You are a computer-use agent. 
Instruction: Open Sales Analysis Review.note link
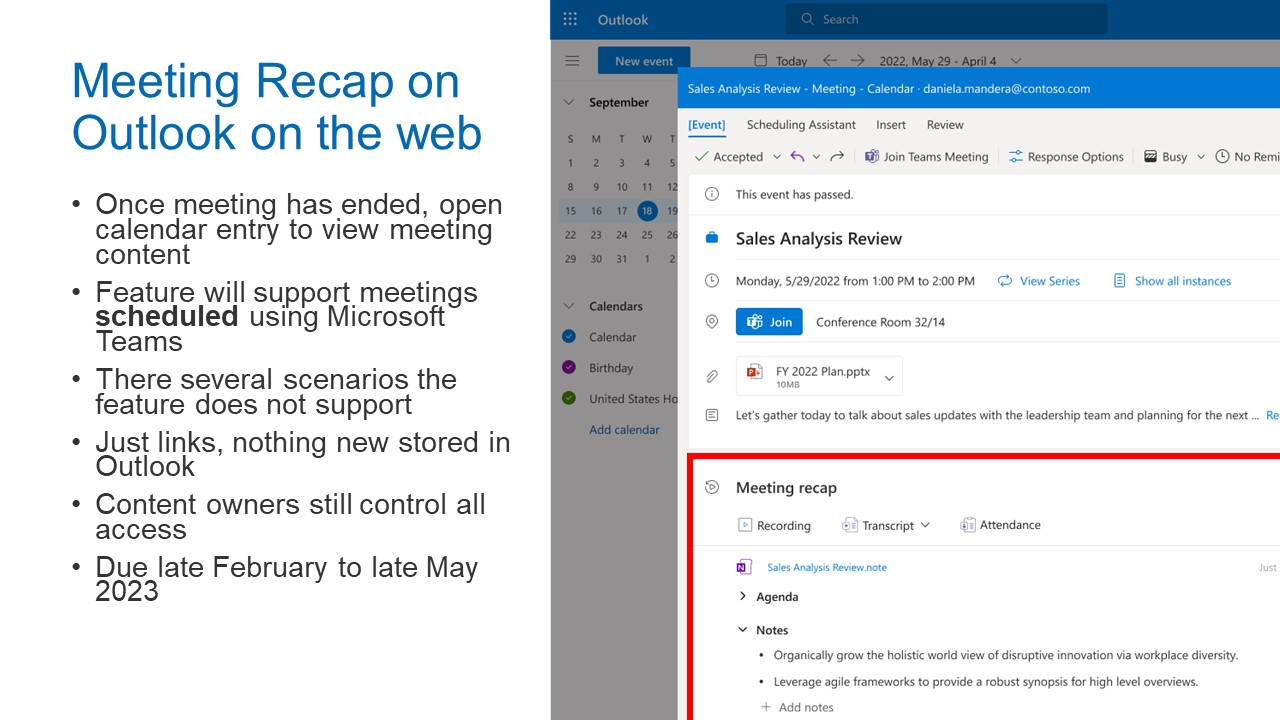(x=827, y=567)
